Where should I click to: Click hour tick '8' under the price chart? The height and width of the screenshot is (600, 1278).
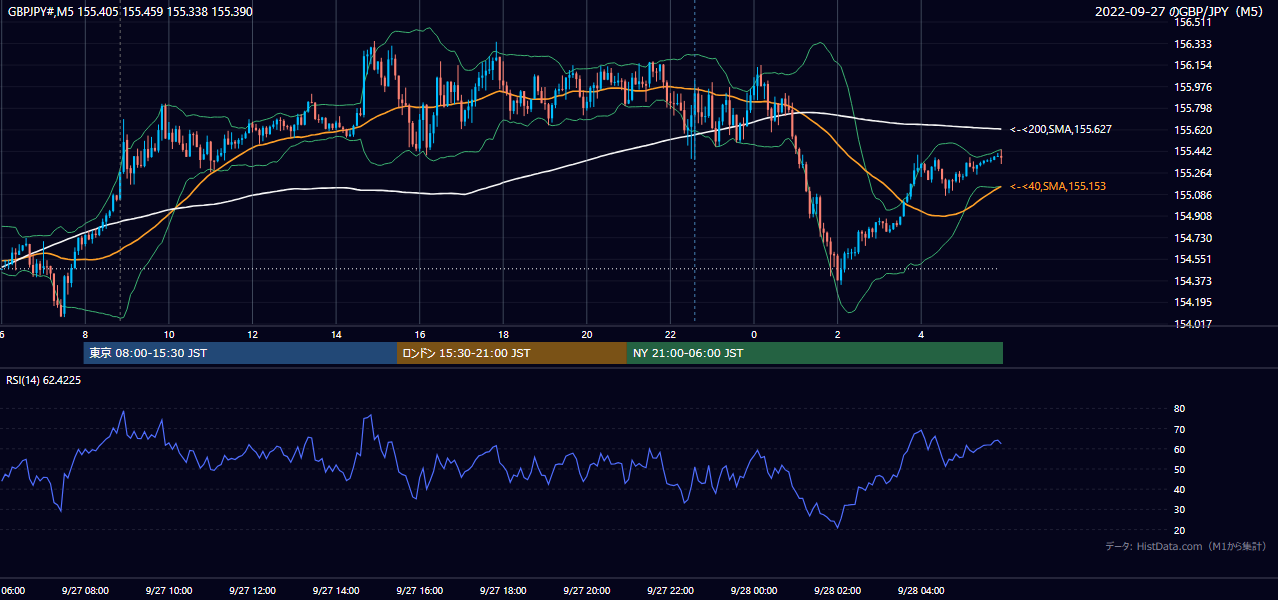(x=85, y=335)
